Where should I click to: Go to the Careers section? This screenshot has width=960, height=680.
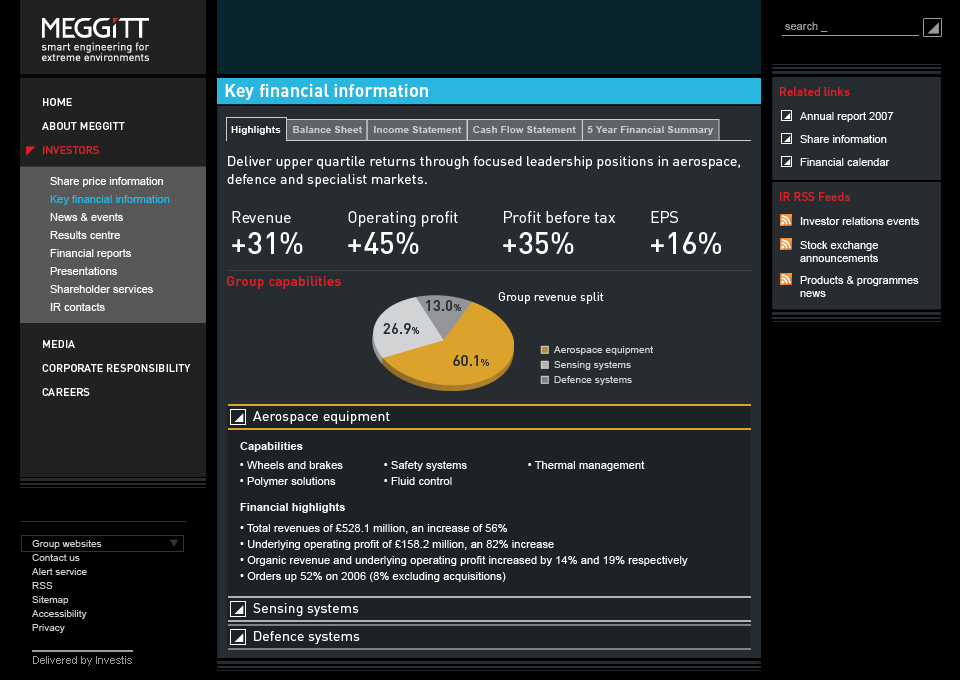click(x=66, y=392)
